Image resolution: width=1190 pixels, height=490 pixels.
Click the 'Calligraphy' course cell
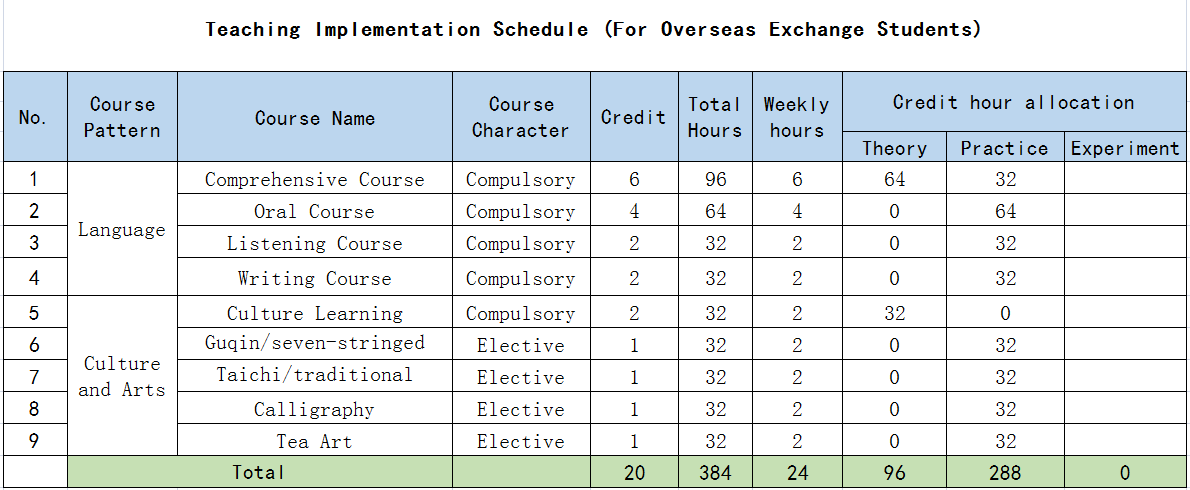click(x=314, y=409)
